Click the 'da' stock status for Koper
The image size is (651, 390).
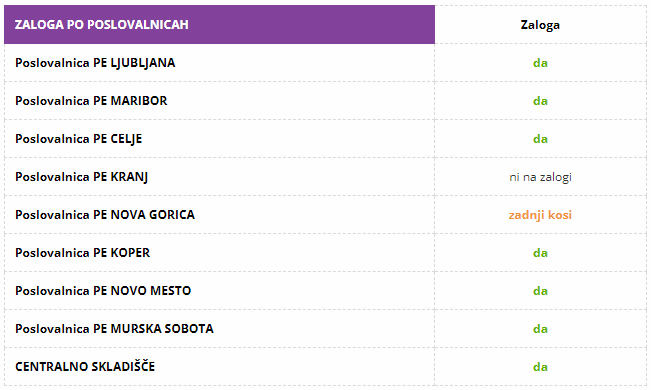coord(540,253)
